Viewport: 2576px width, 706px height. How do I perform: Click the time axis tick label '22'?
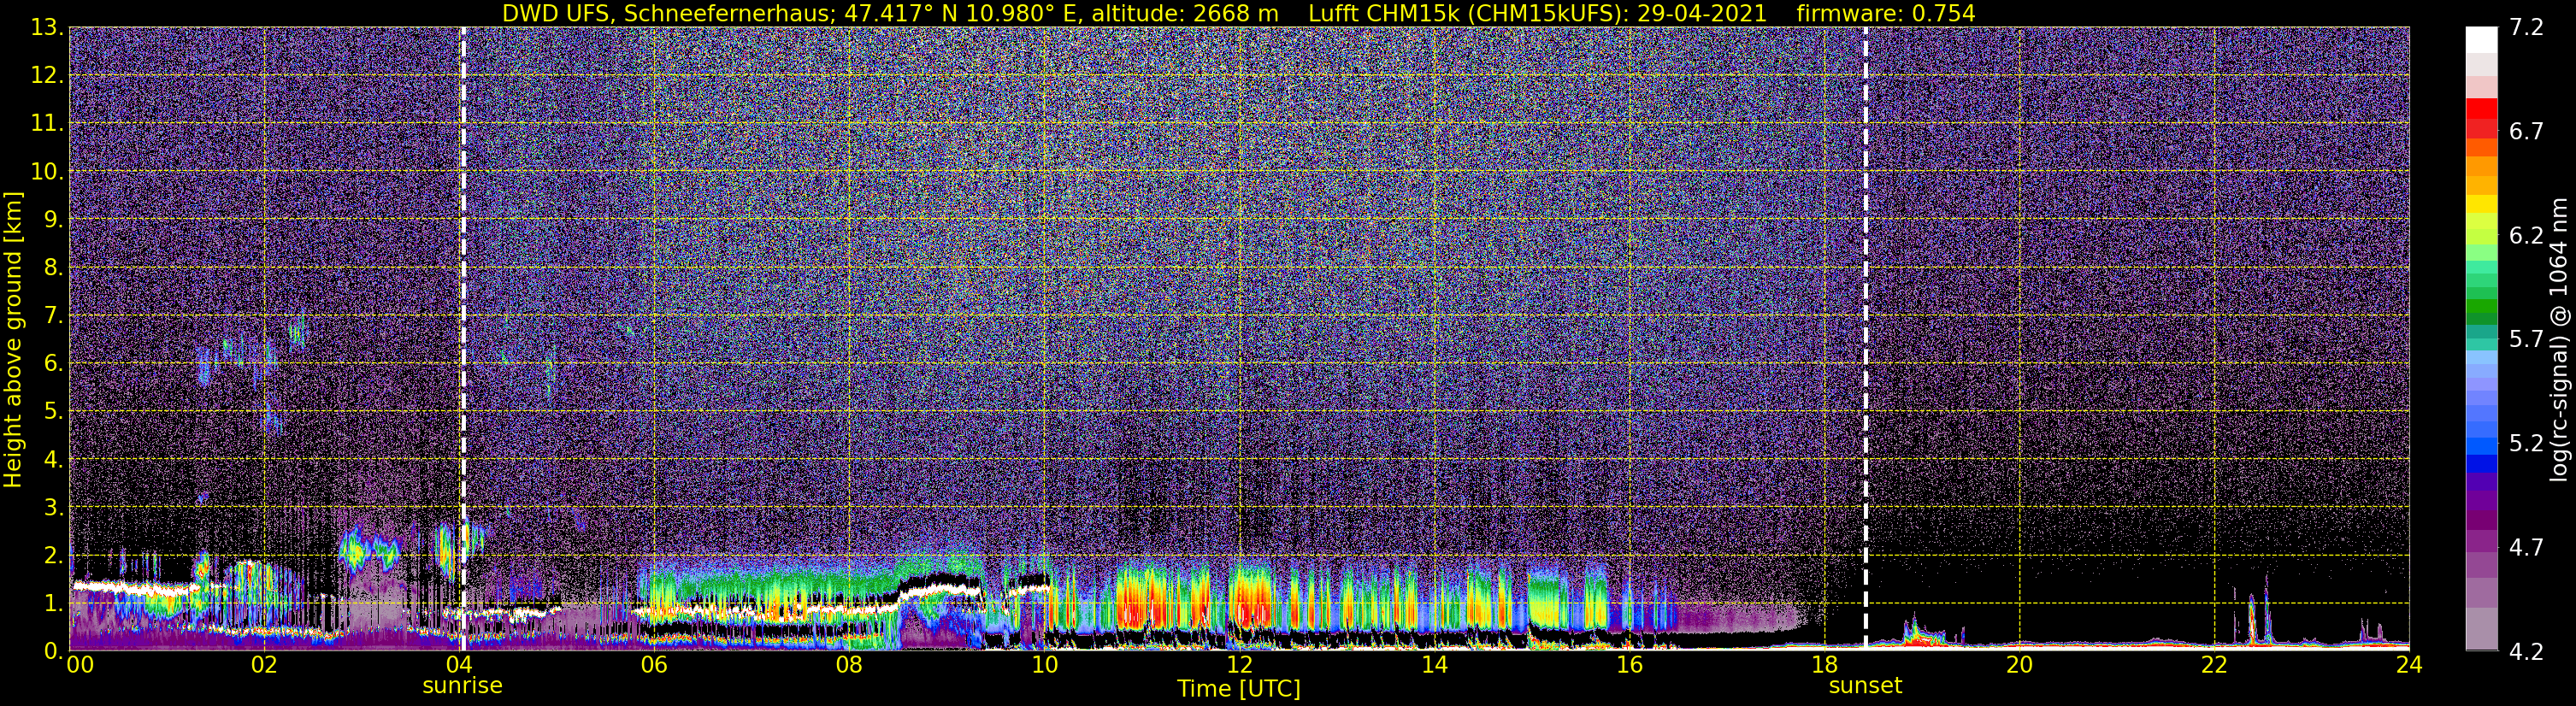2214,666
